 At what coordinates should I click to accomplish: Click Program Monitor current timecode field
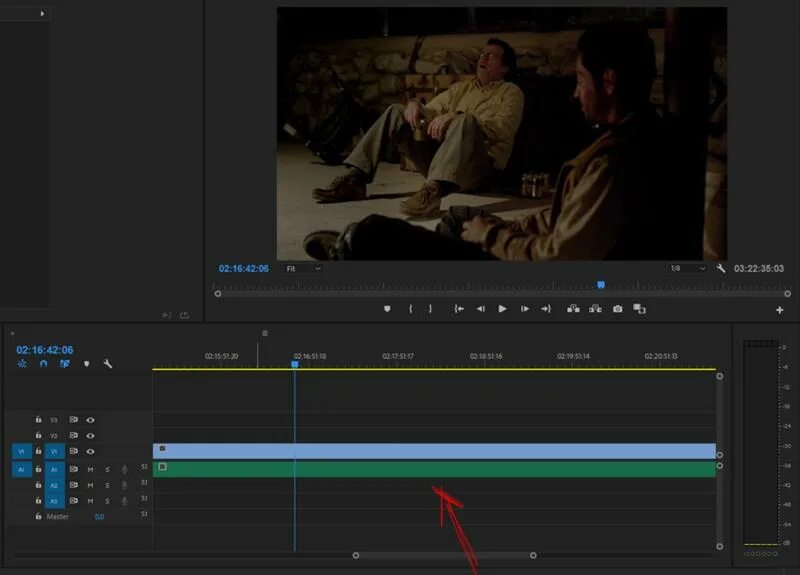[244, 268]
